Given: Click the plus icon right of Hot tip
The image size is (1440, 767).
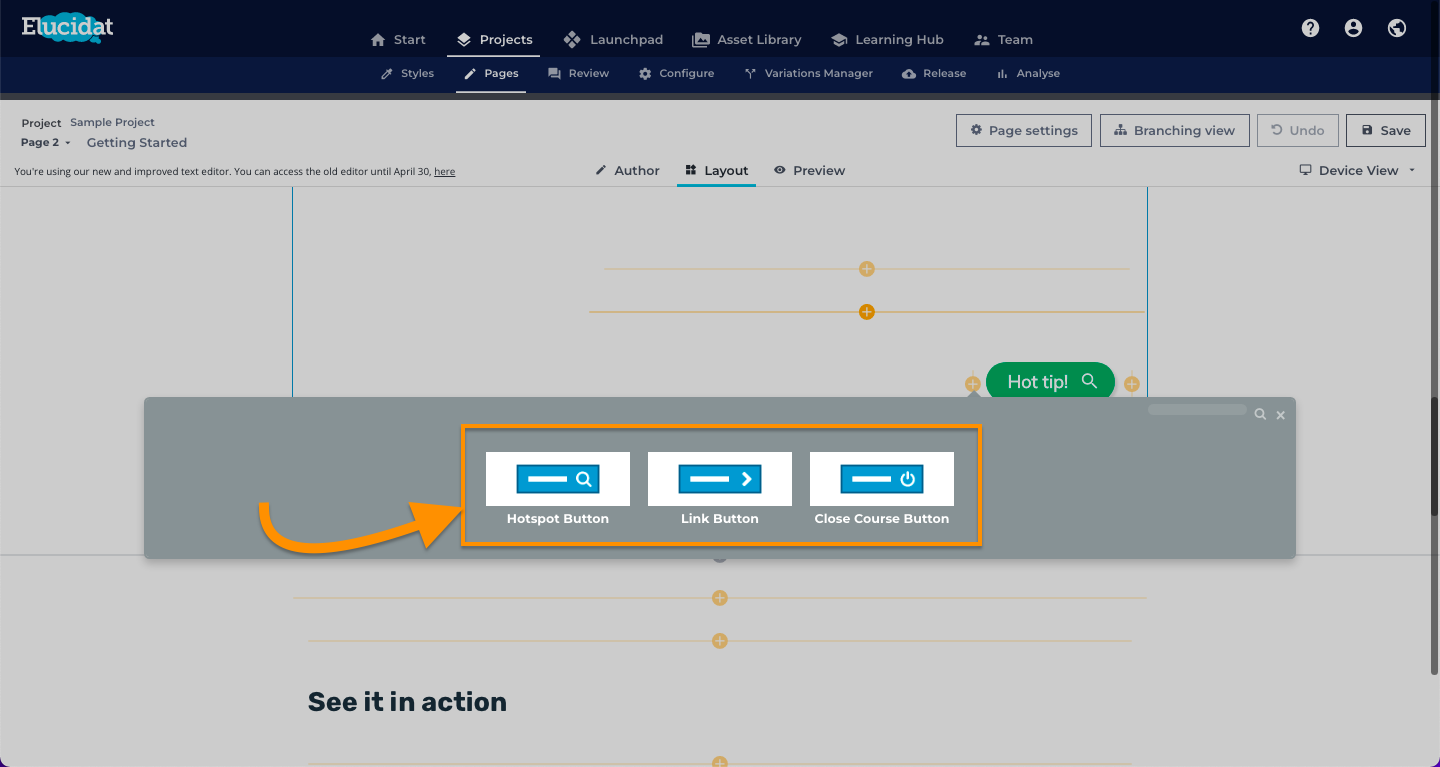Looking at the screenshot, I should coord(1132,384).
